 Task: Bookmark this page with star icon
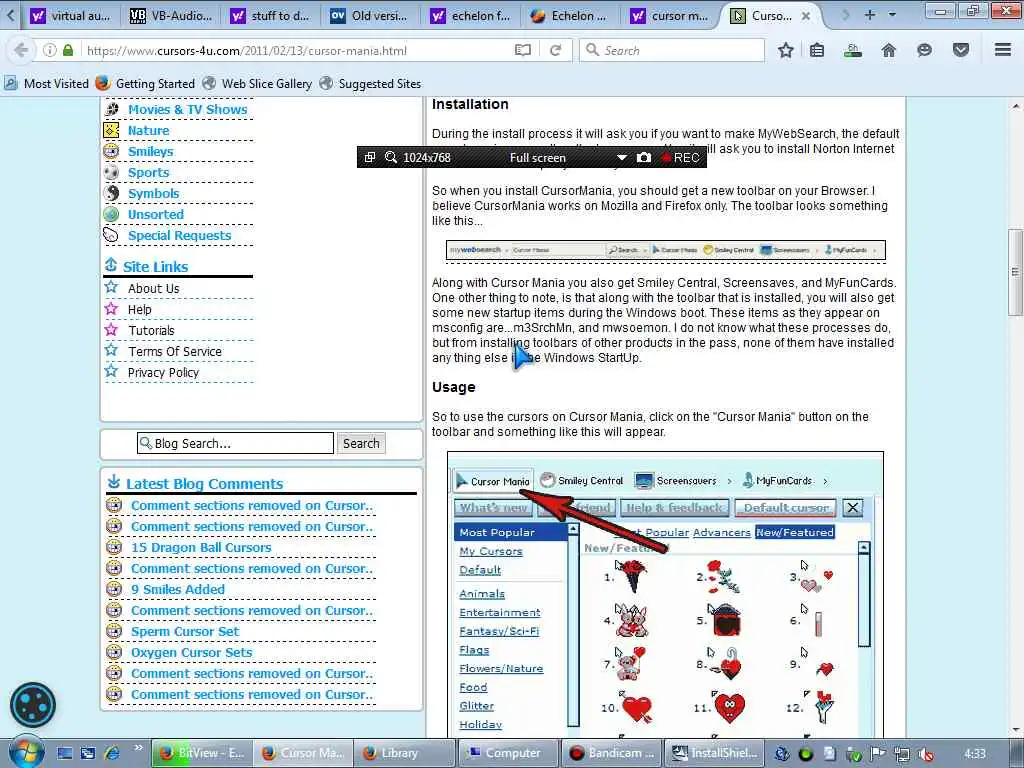coord(786,50)
